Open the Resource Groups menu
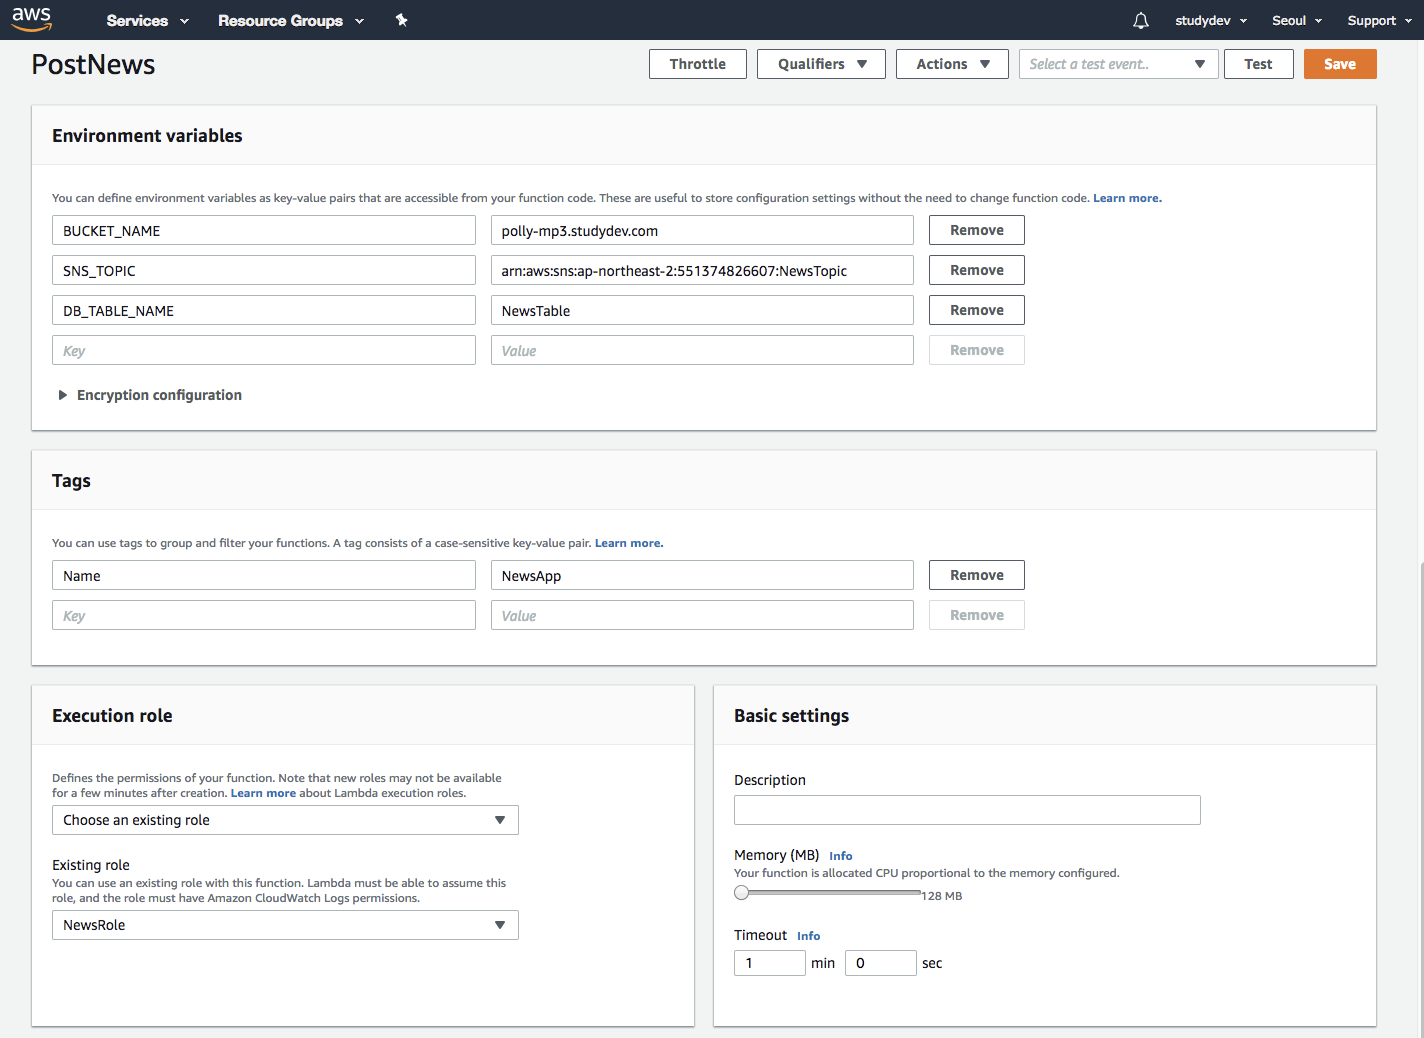The width and height of the screenshot is (1424, 1038). click(x=291, y=20)
